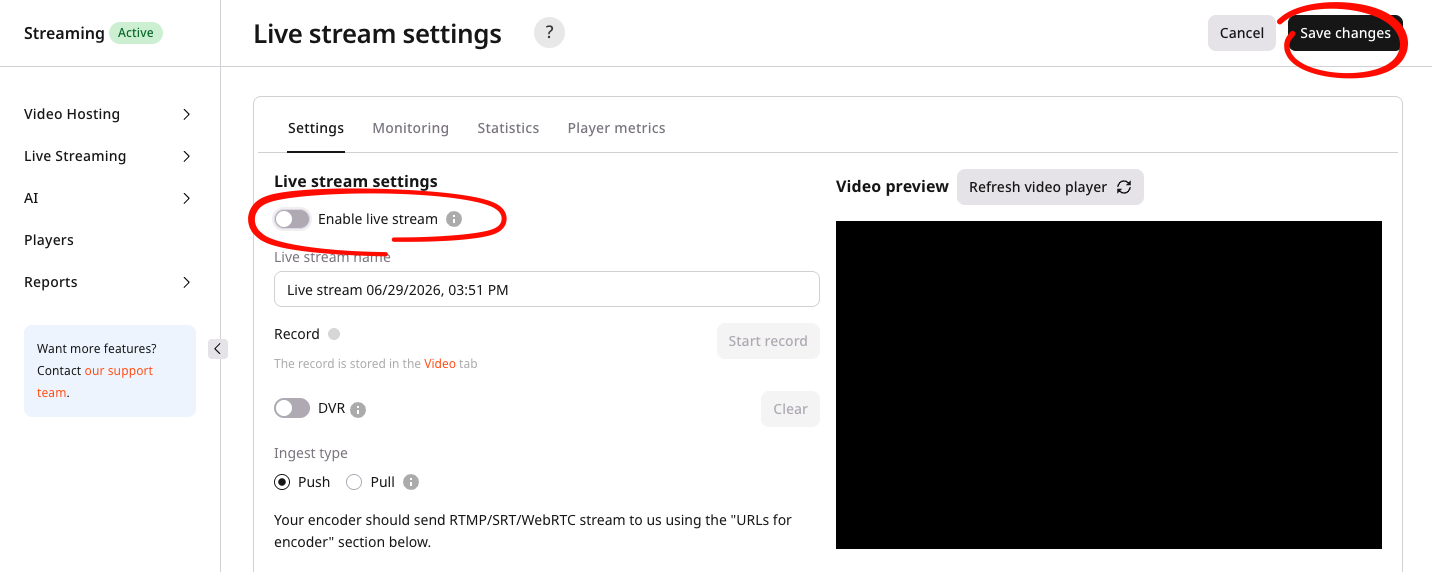Image resolution: width=1432 pixels, height=572 pixels.
Task: Open the Video tab link
Action: click(x=440, y=364)
